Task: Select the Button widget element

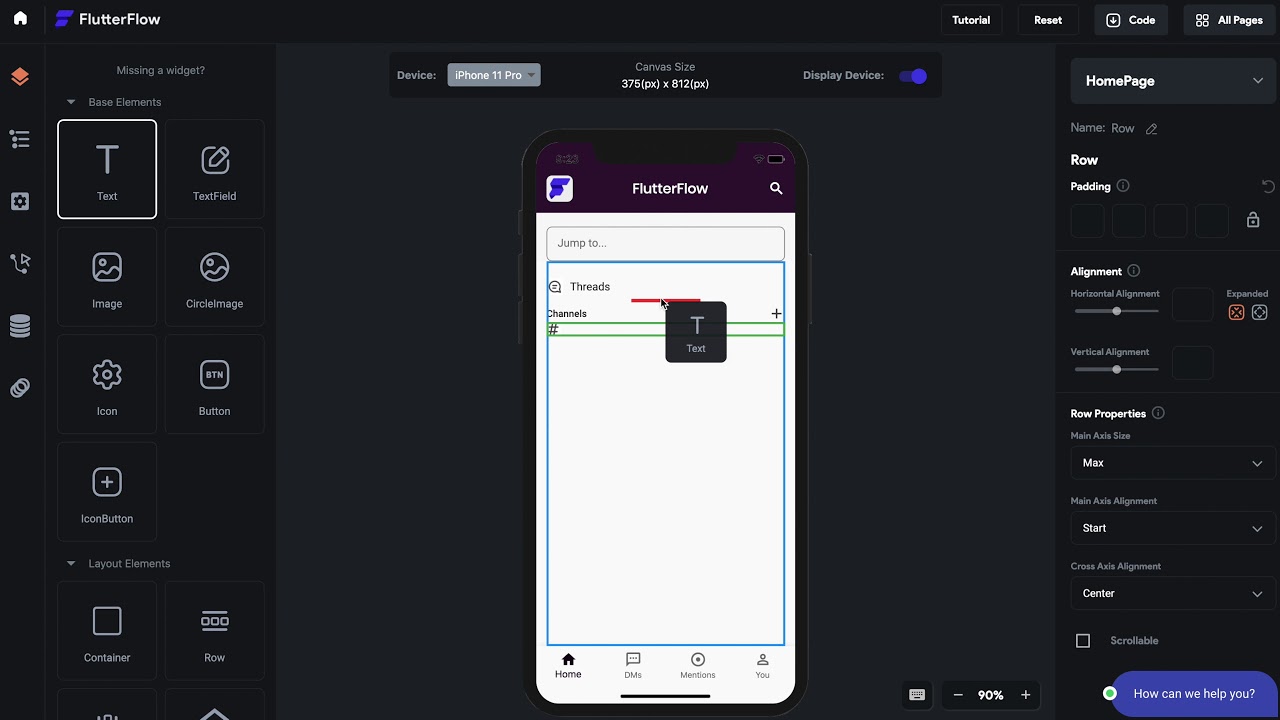Action: point(214,384)
